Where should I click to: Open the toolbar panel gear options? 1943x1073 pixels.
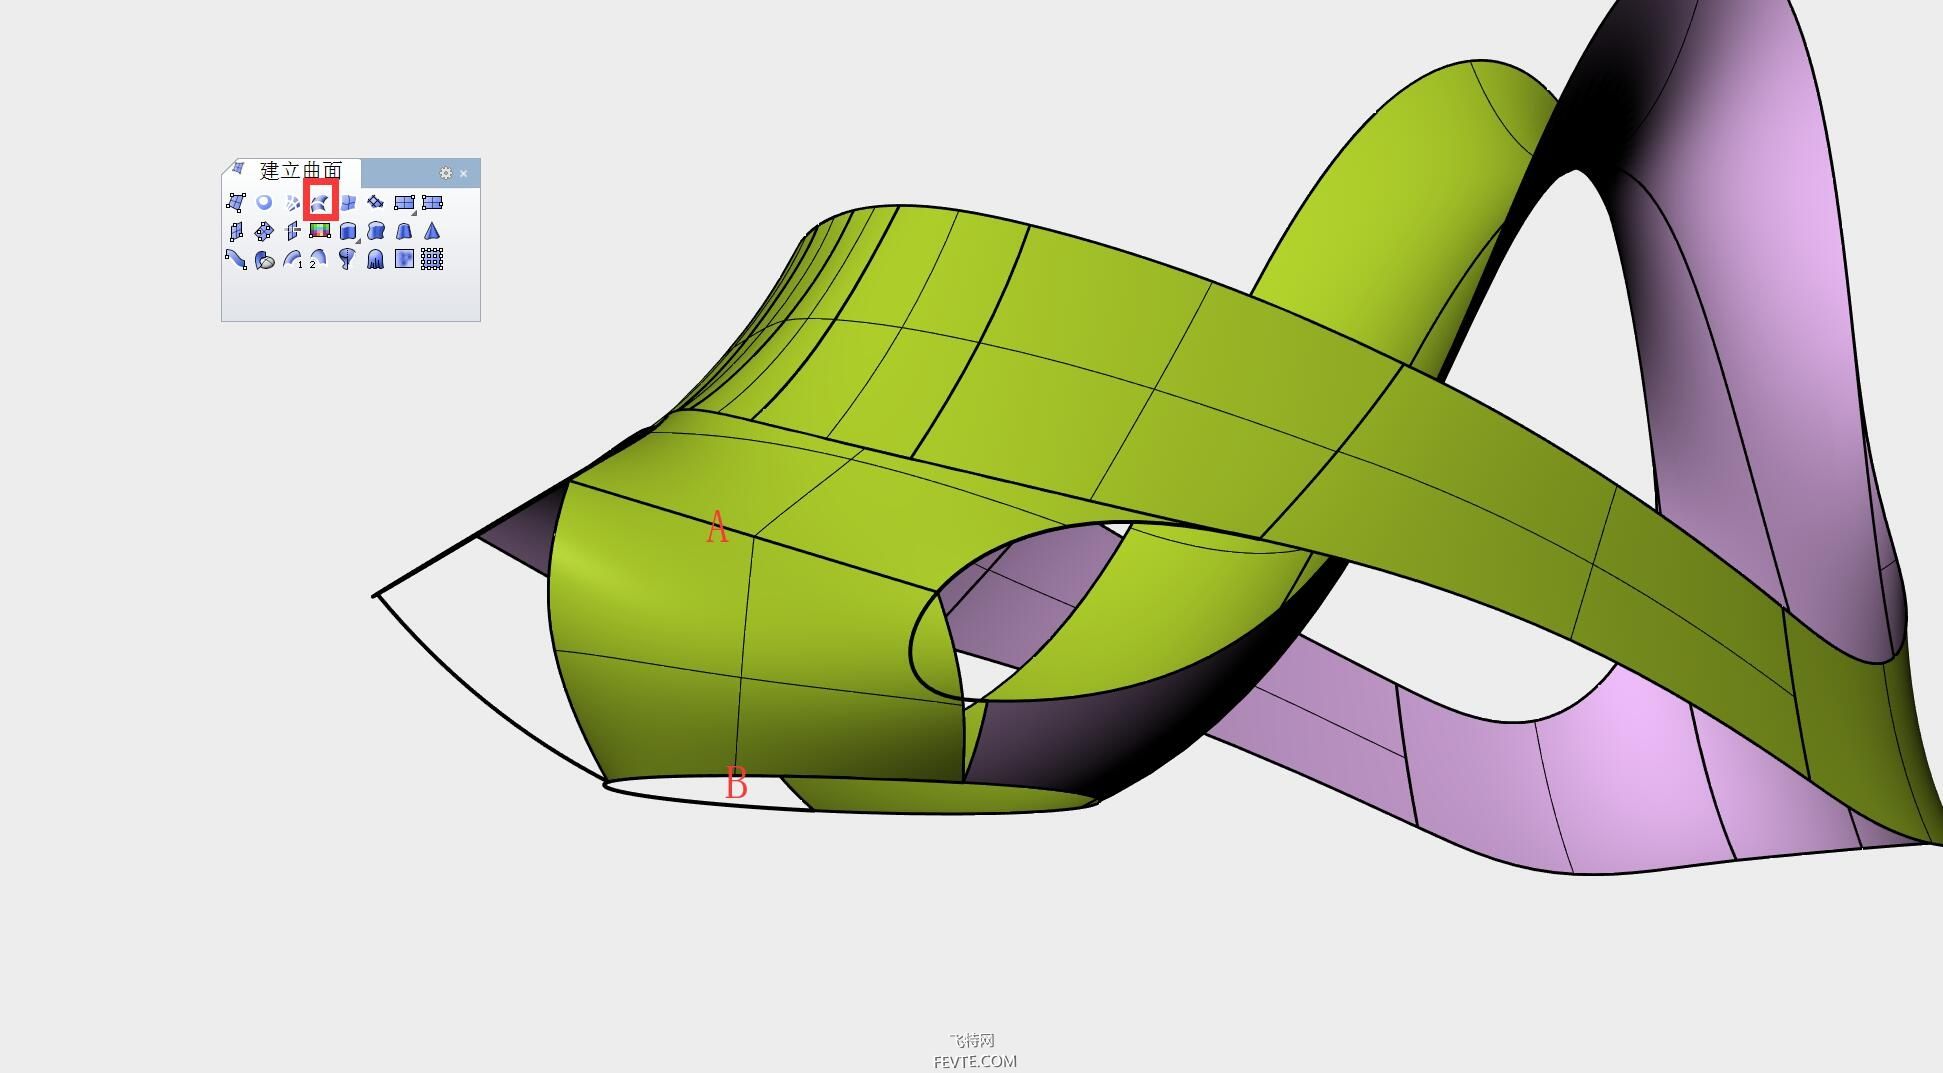tap(446, 173)
